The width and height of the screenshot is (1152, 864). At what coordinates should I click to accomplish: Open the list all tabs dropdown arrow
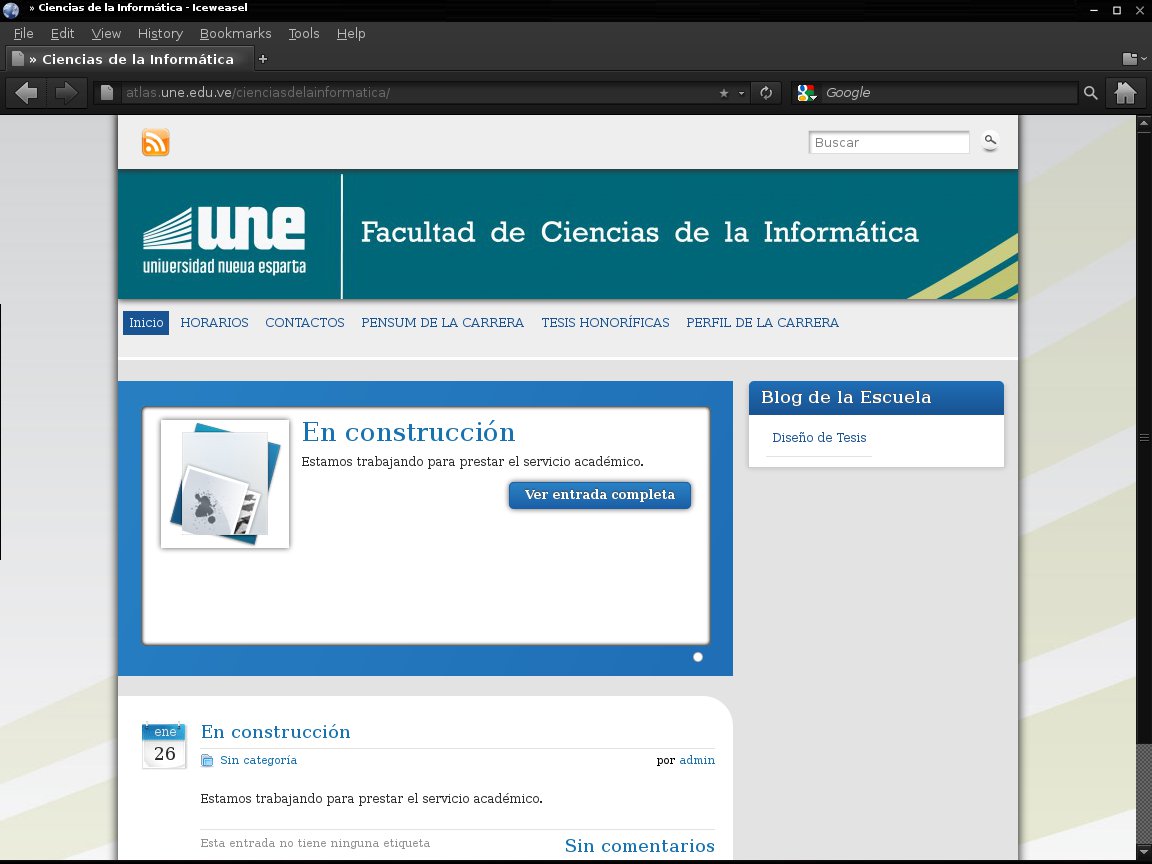(x=1144, y=59)
